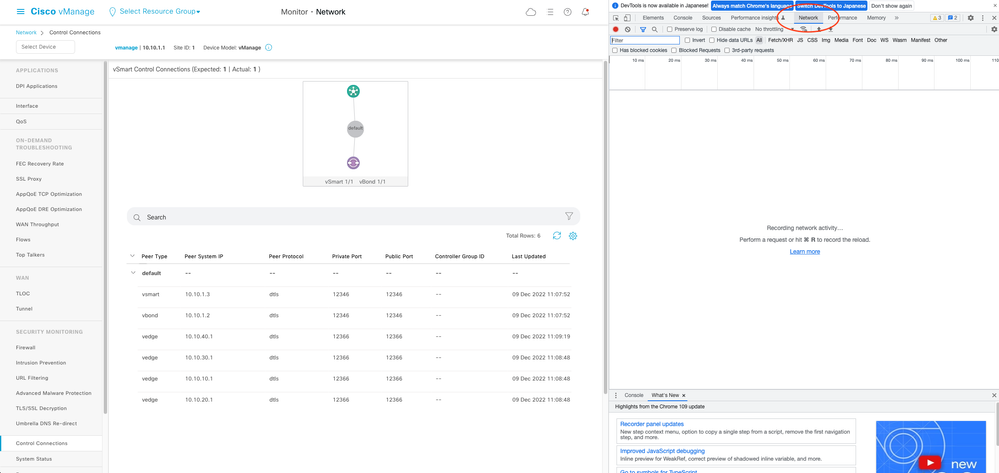Select the Fetch/XHR request type filter
This screenshot has height=473, width=999.
coord(780,40)
